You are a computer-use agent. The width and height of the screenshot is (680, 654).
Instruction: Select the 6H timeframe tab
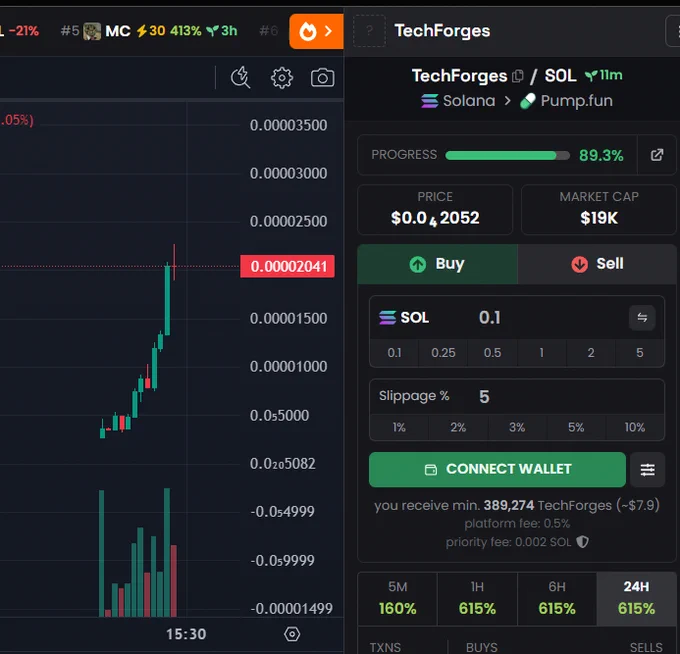pyautogui.click(x=557, y=599)
